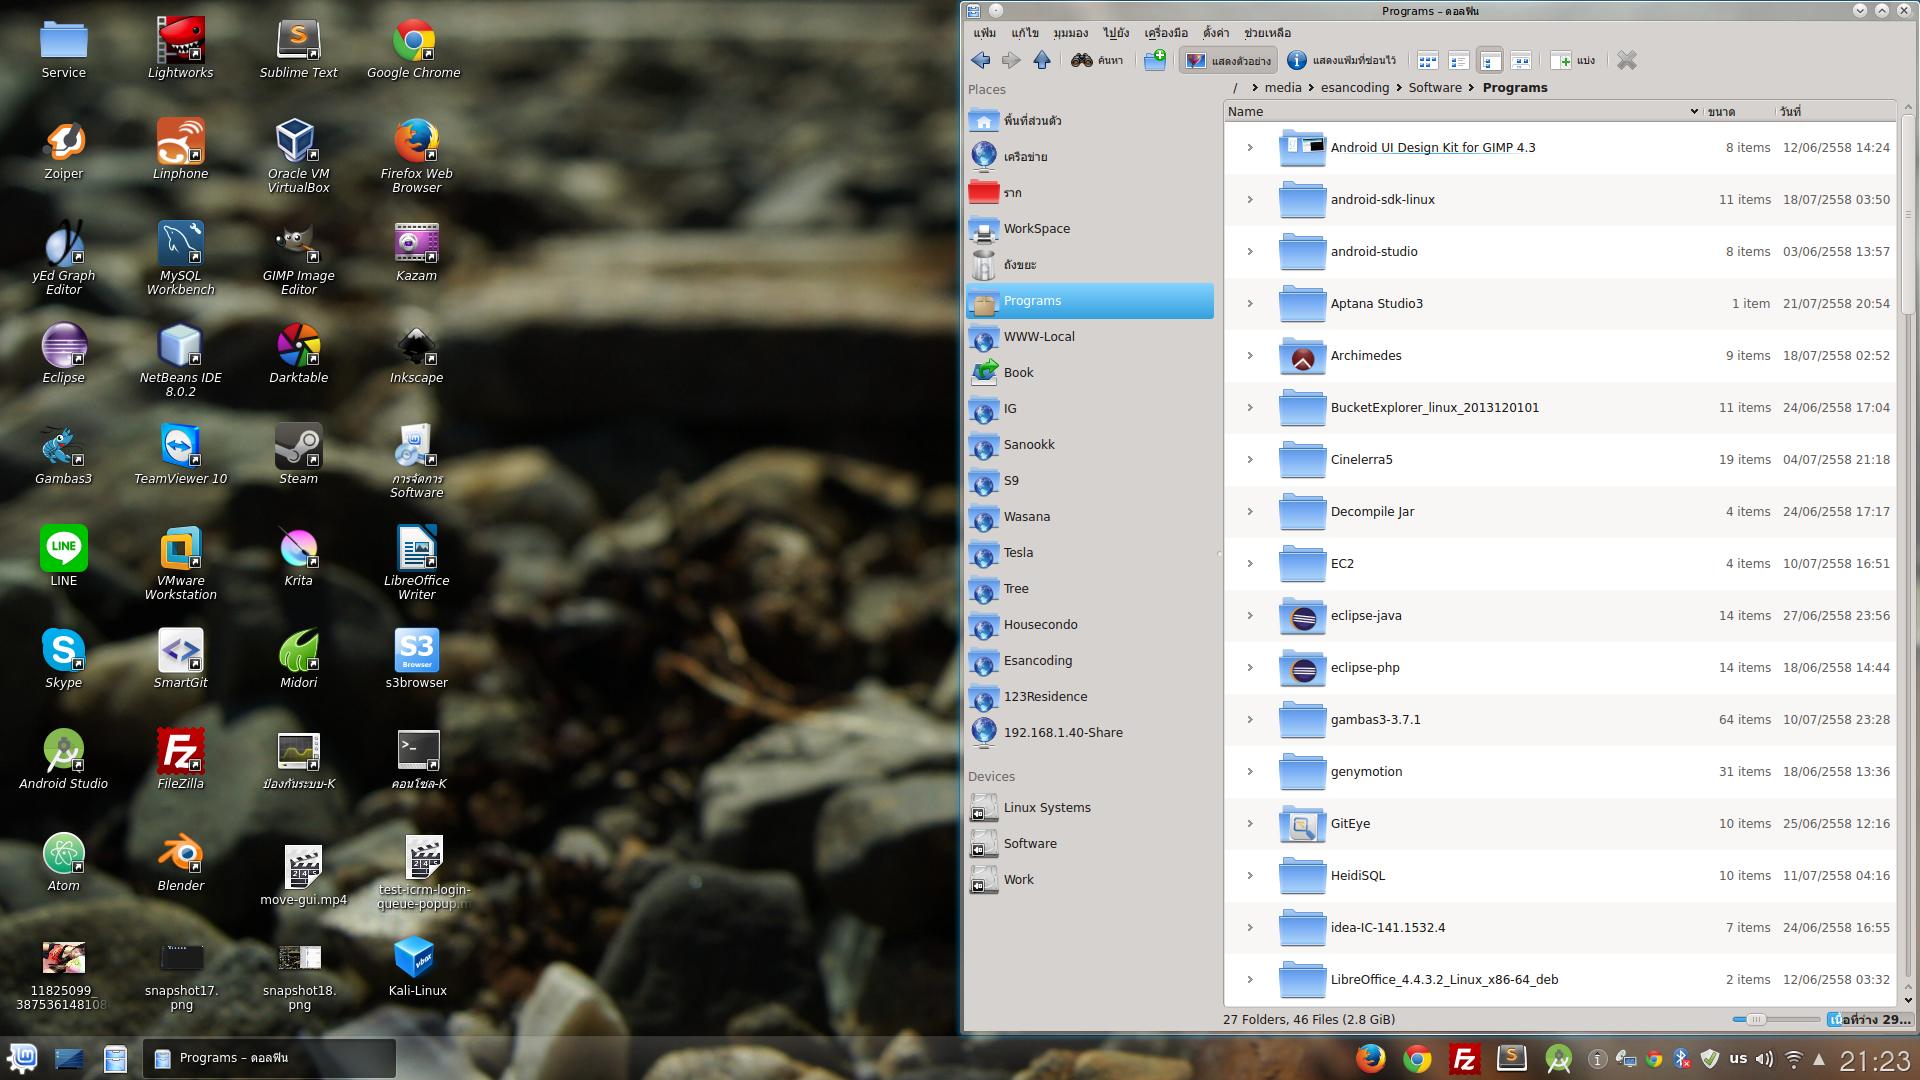Toggle show hidden files button
1920x1080 pixels.
(1341, 61)
